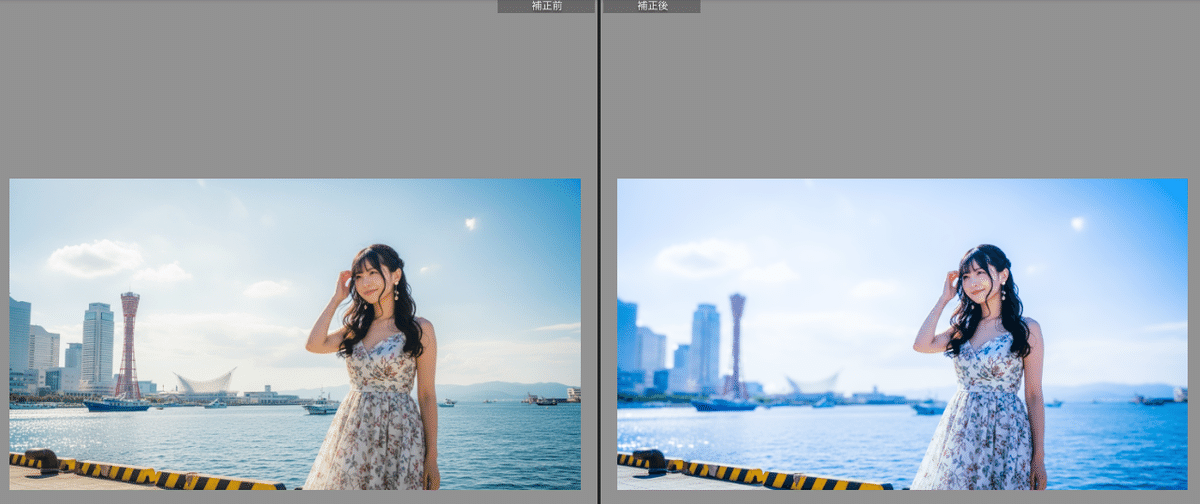Click the tall skyscraper in the after photo

tap(705, 345)
